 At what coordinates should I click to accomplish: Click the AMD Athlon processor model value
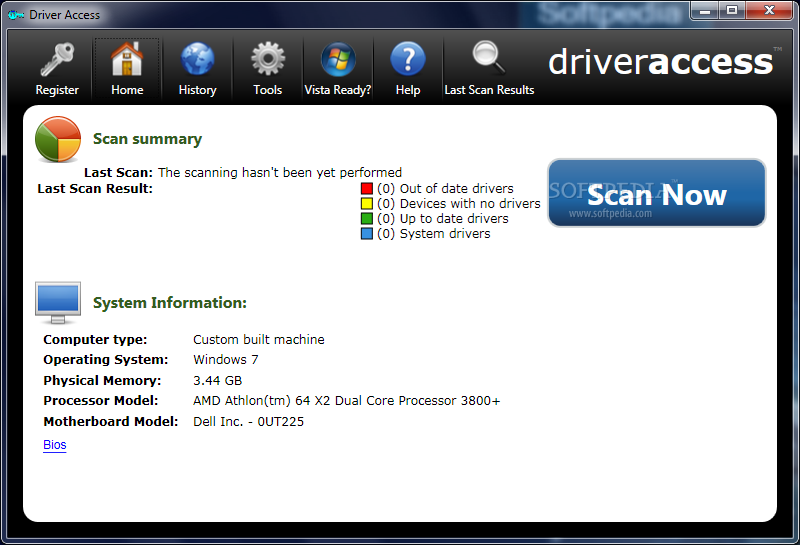tap(346, 401)
